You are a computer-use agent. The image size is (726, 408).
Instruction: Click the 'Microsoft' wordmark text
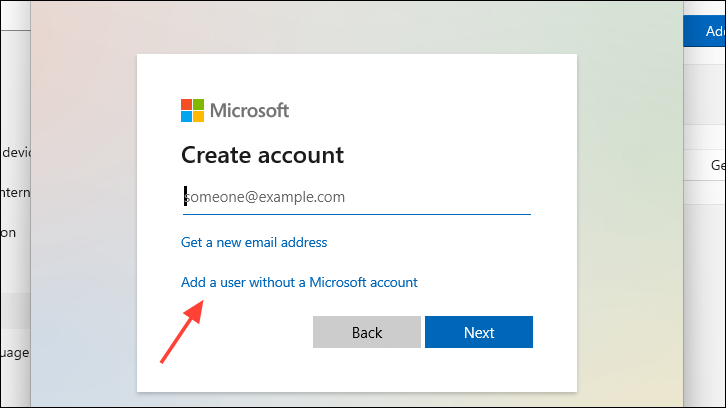coord(250,111)
